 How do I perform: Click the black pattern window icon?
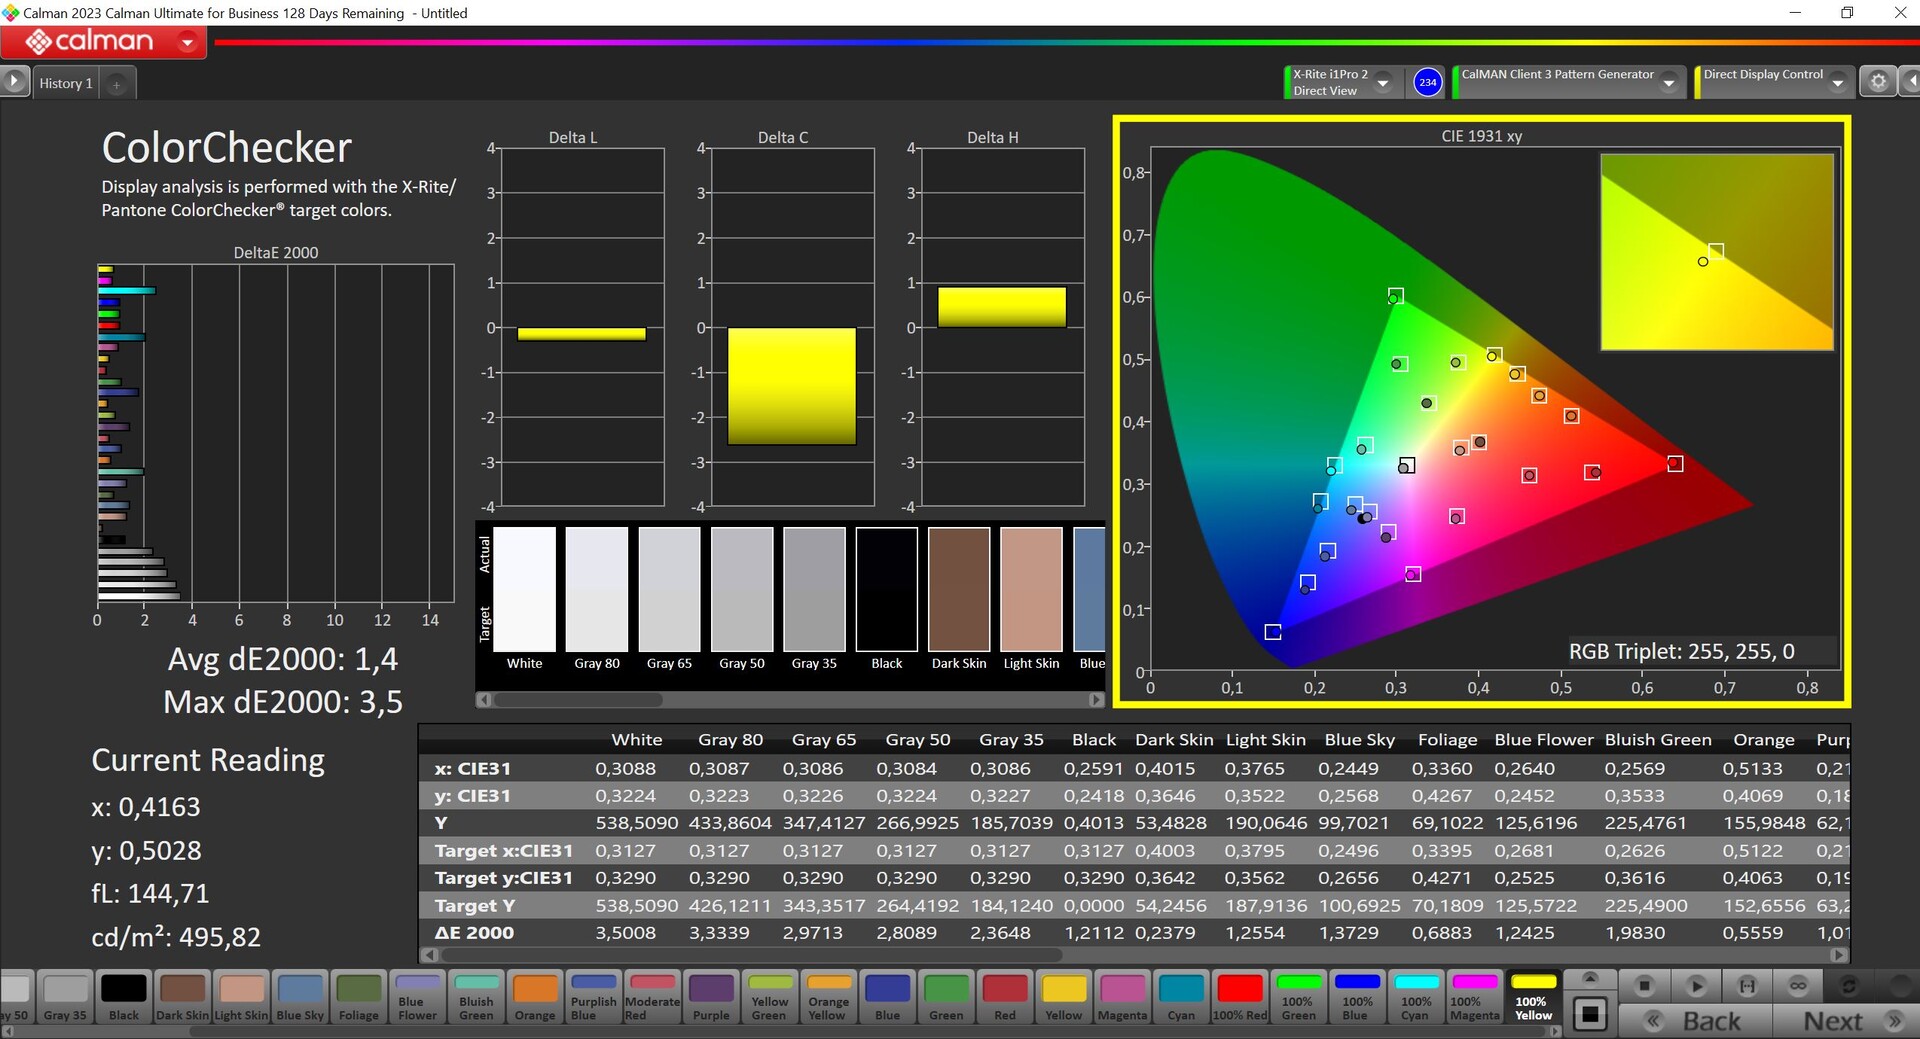pos(1589,1015)
